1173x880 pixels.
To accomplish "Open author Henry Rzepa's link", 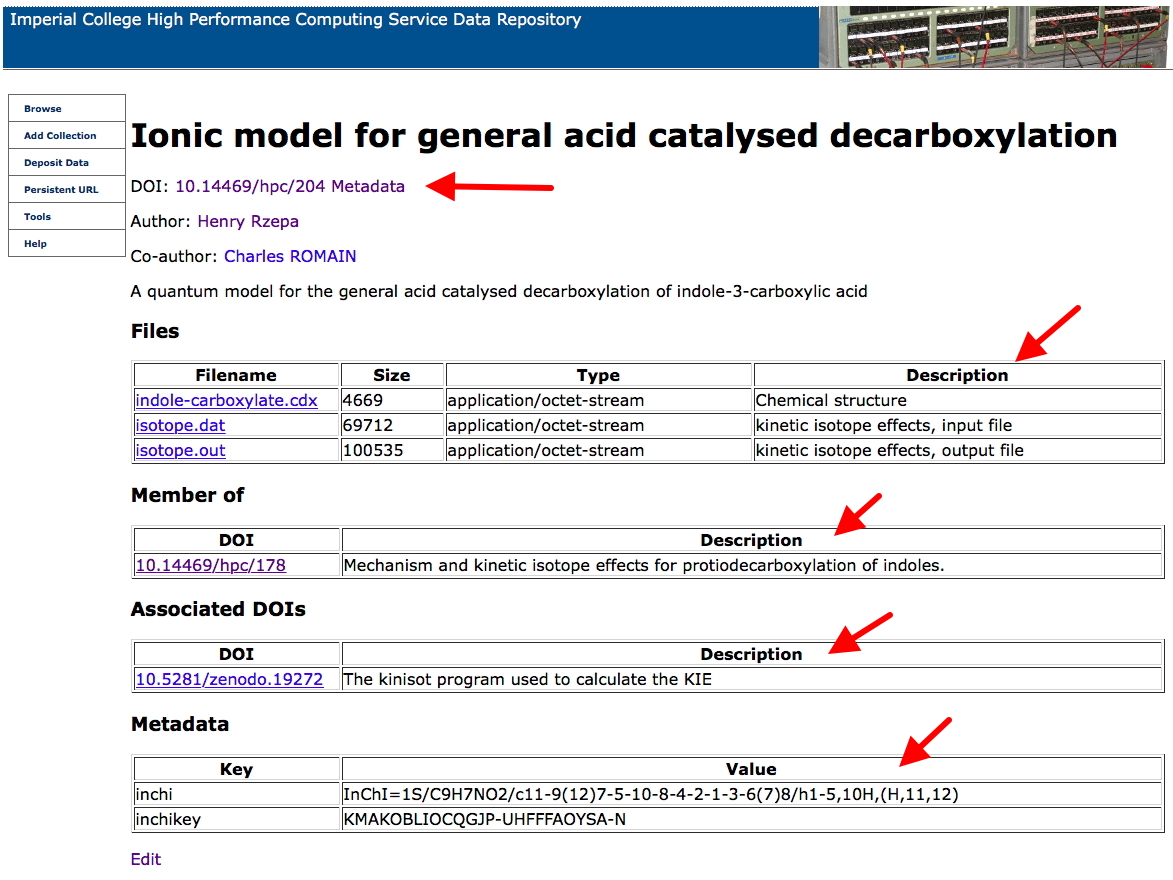I will click(248, 221).
